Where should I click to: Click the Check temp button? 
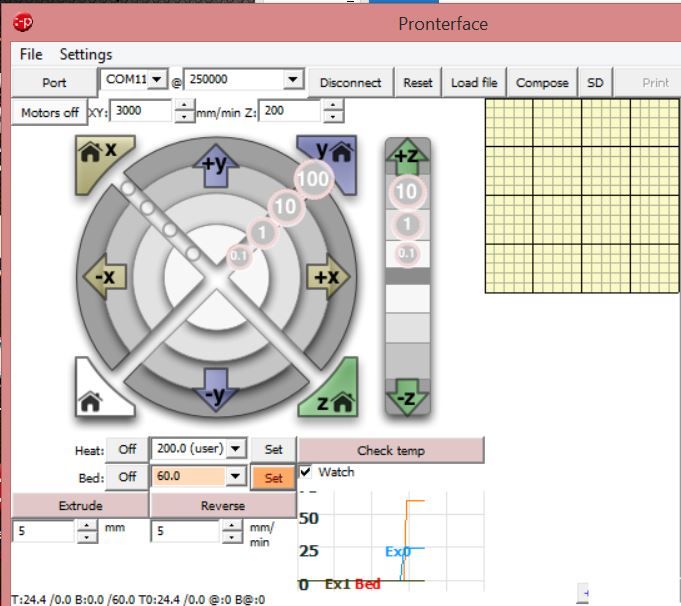pos(391,450)
